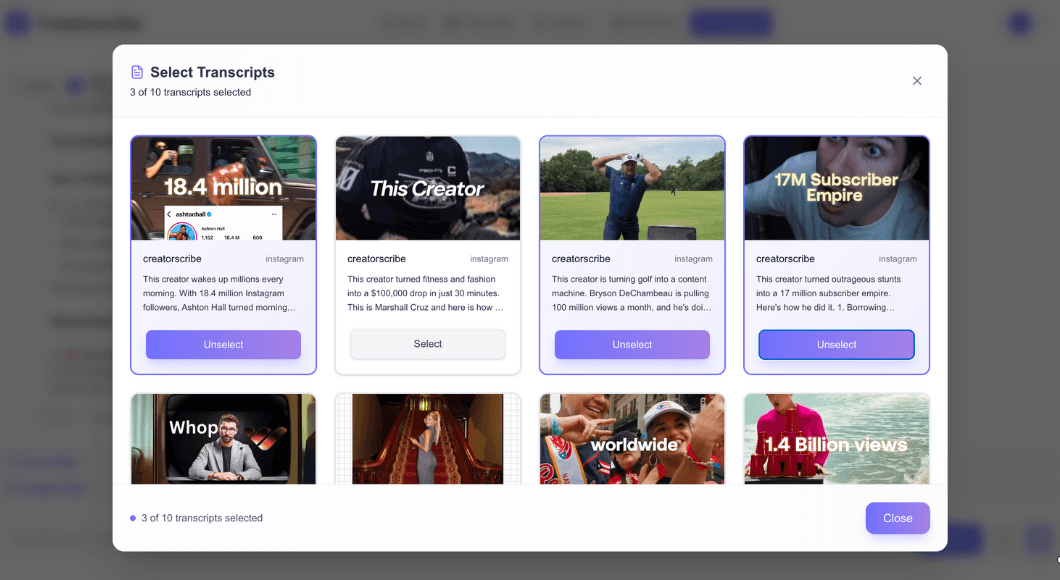This screenshot has height=580, width=1060.
Task: Click creatorscribe name on Marshall Cruz card
Action: click(x=377, y=259)
